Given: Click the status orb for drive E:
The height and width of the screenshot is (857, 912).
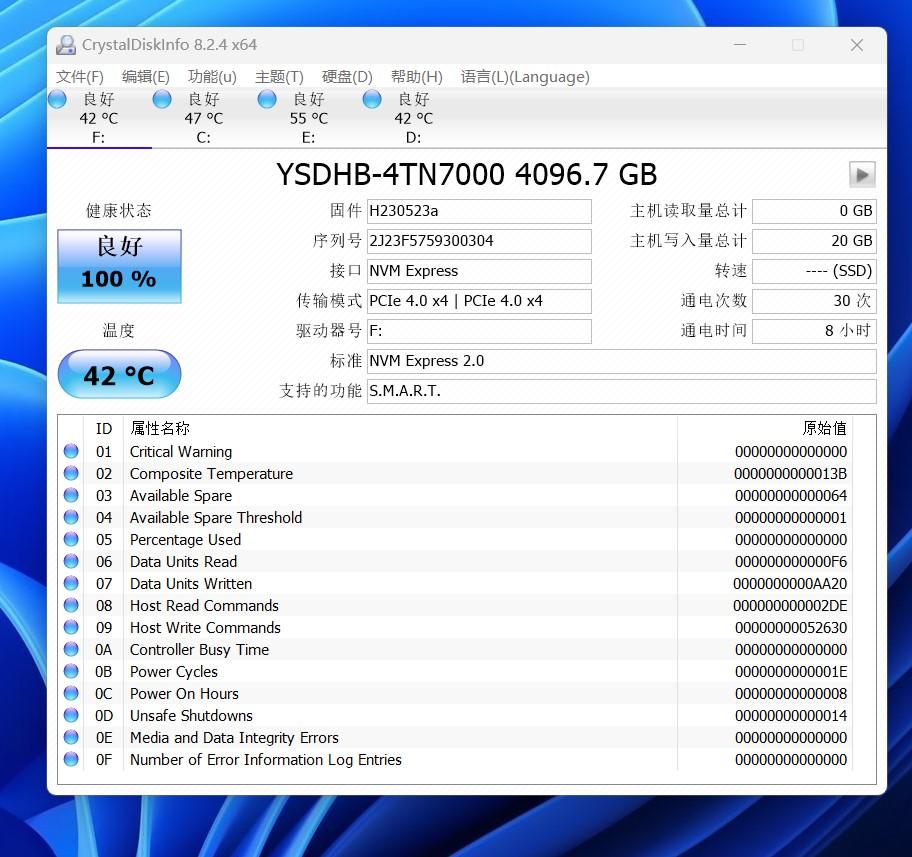Looking at the screenshot, I should pos(267,99).
